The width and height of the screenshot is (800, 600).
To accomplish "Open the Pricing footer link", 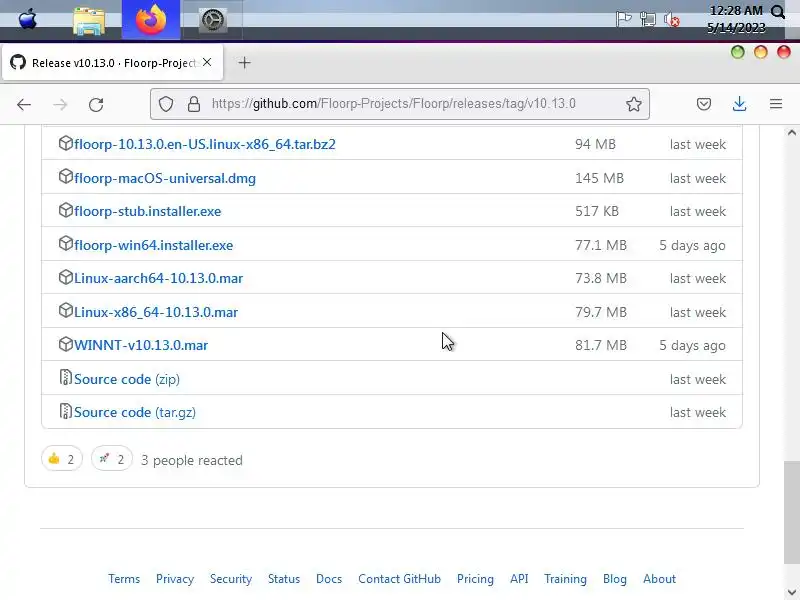I will pyautogui.click(x=476, y=579).
